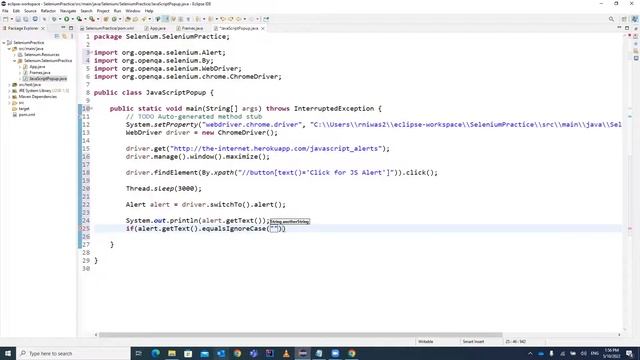640x360 pixels.
Task: Click the Collapse All icon in Package Explorer
Action: pos(57,36)
